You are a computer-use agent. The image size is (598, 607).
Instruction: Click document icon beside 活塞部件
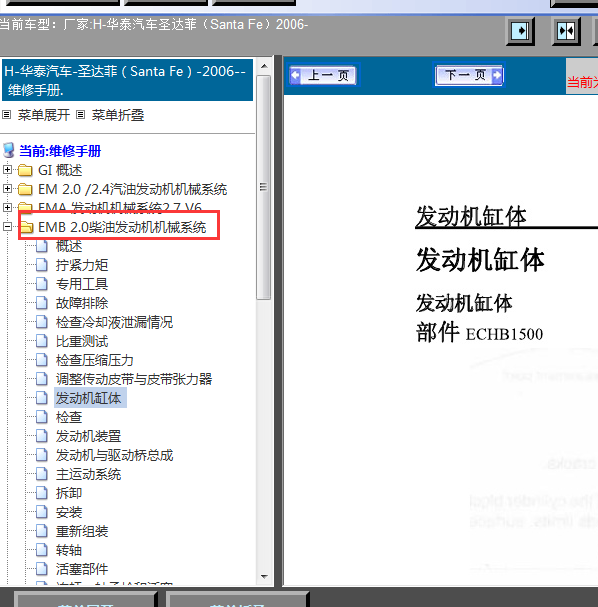[41, 569]
